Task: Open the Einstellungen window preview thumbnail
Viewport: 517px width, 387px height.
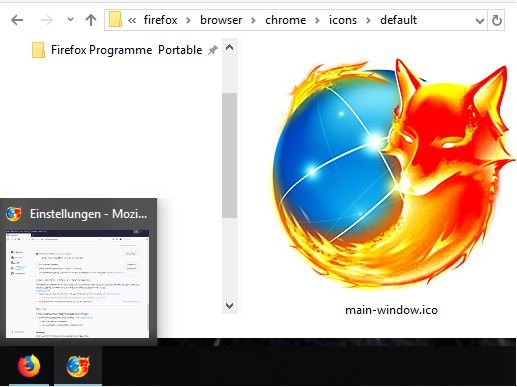Action: point(77,284)
